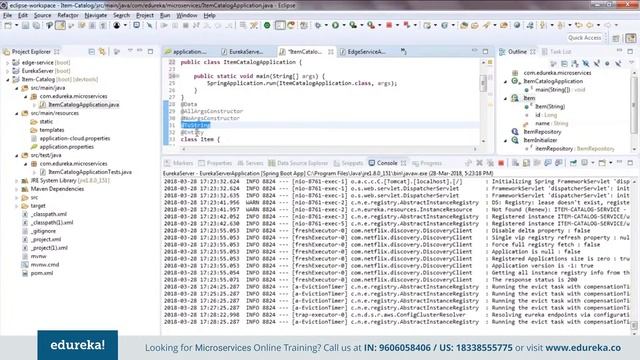Click the Relaunch red-green toolbar icon
This screenshot has height=360, width=640.
click(x=407, y=25)
